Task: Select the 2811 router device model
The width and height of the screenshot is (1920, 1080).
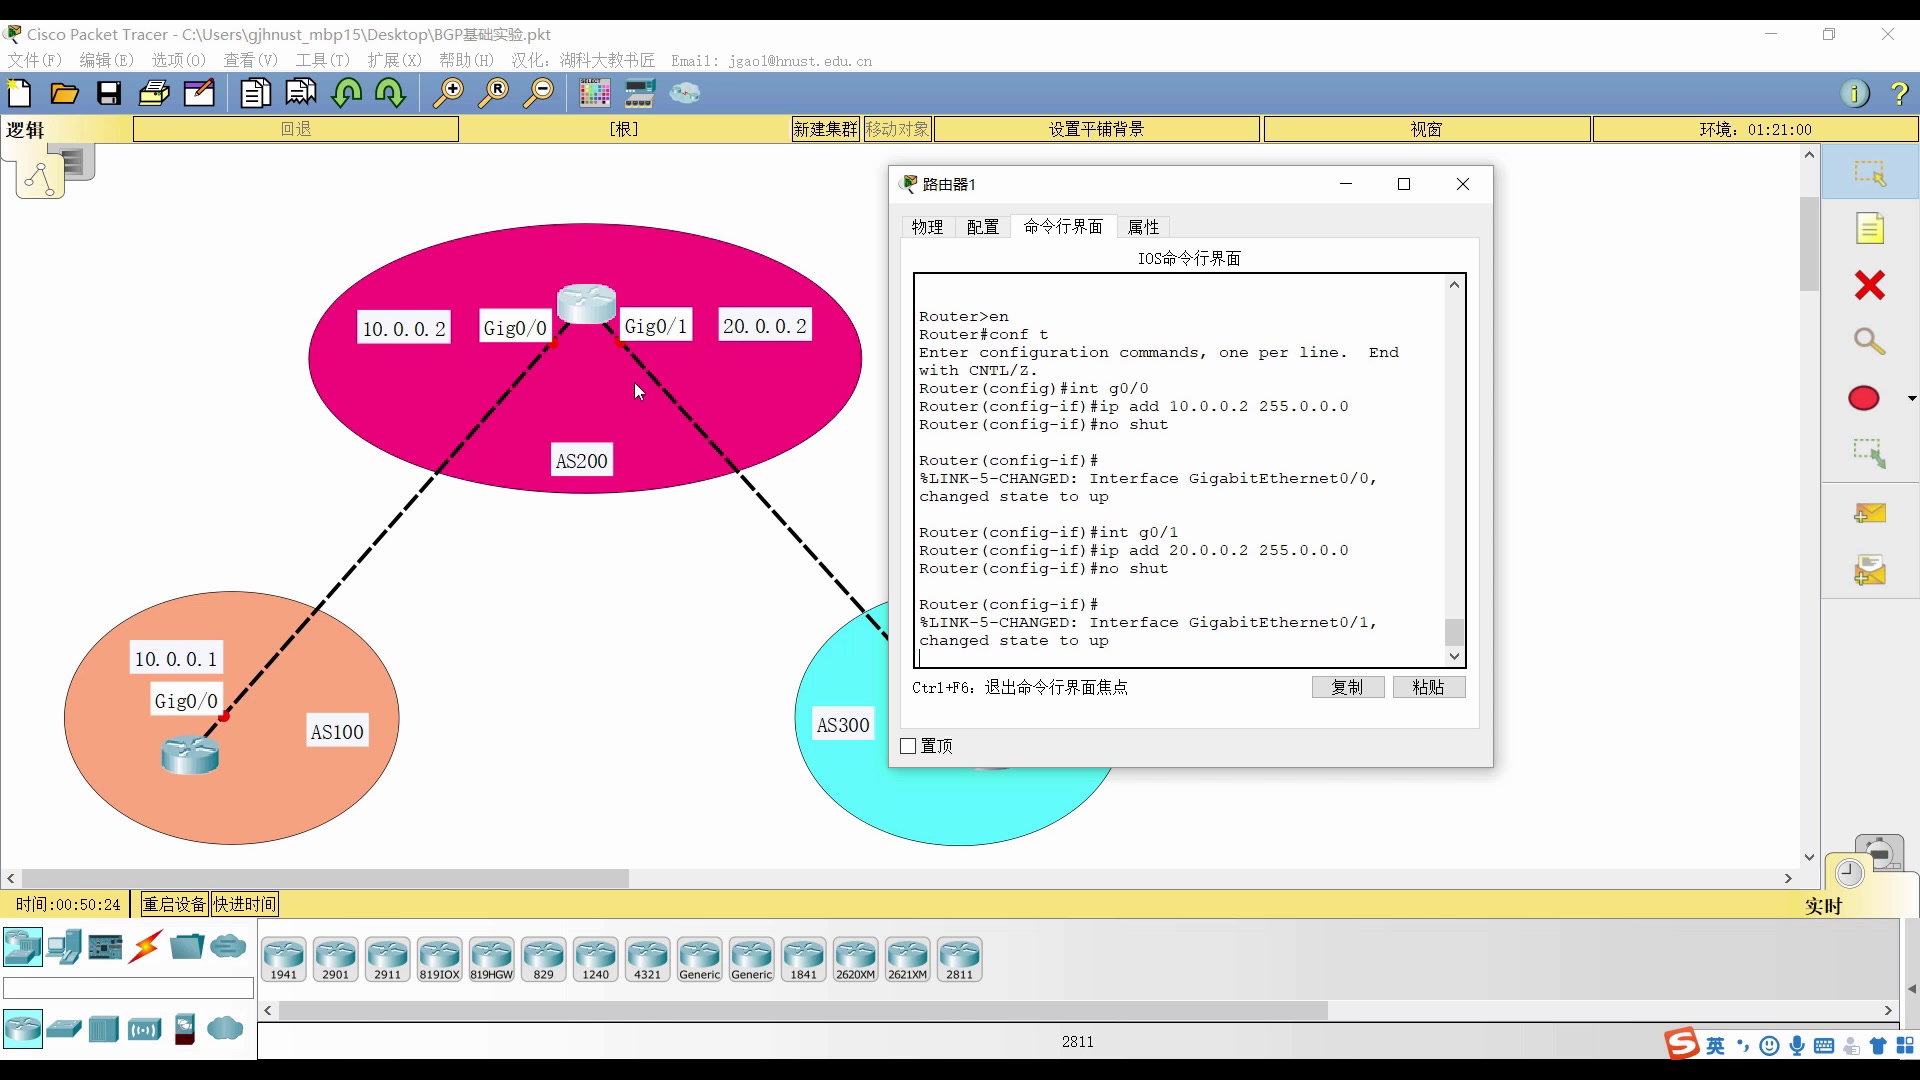Action: (959, 958)
